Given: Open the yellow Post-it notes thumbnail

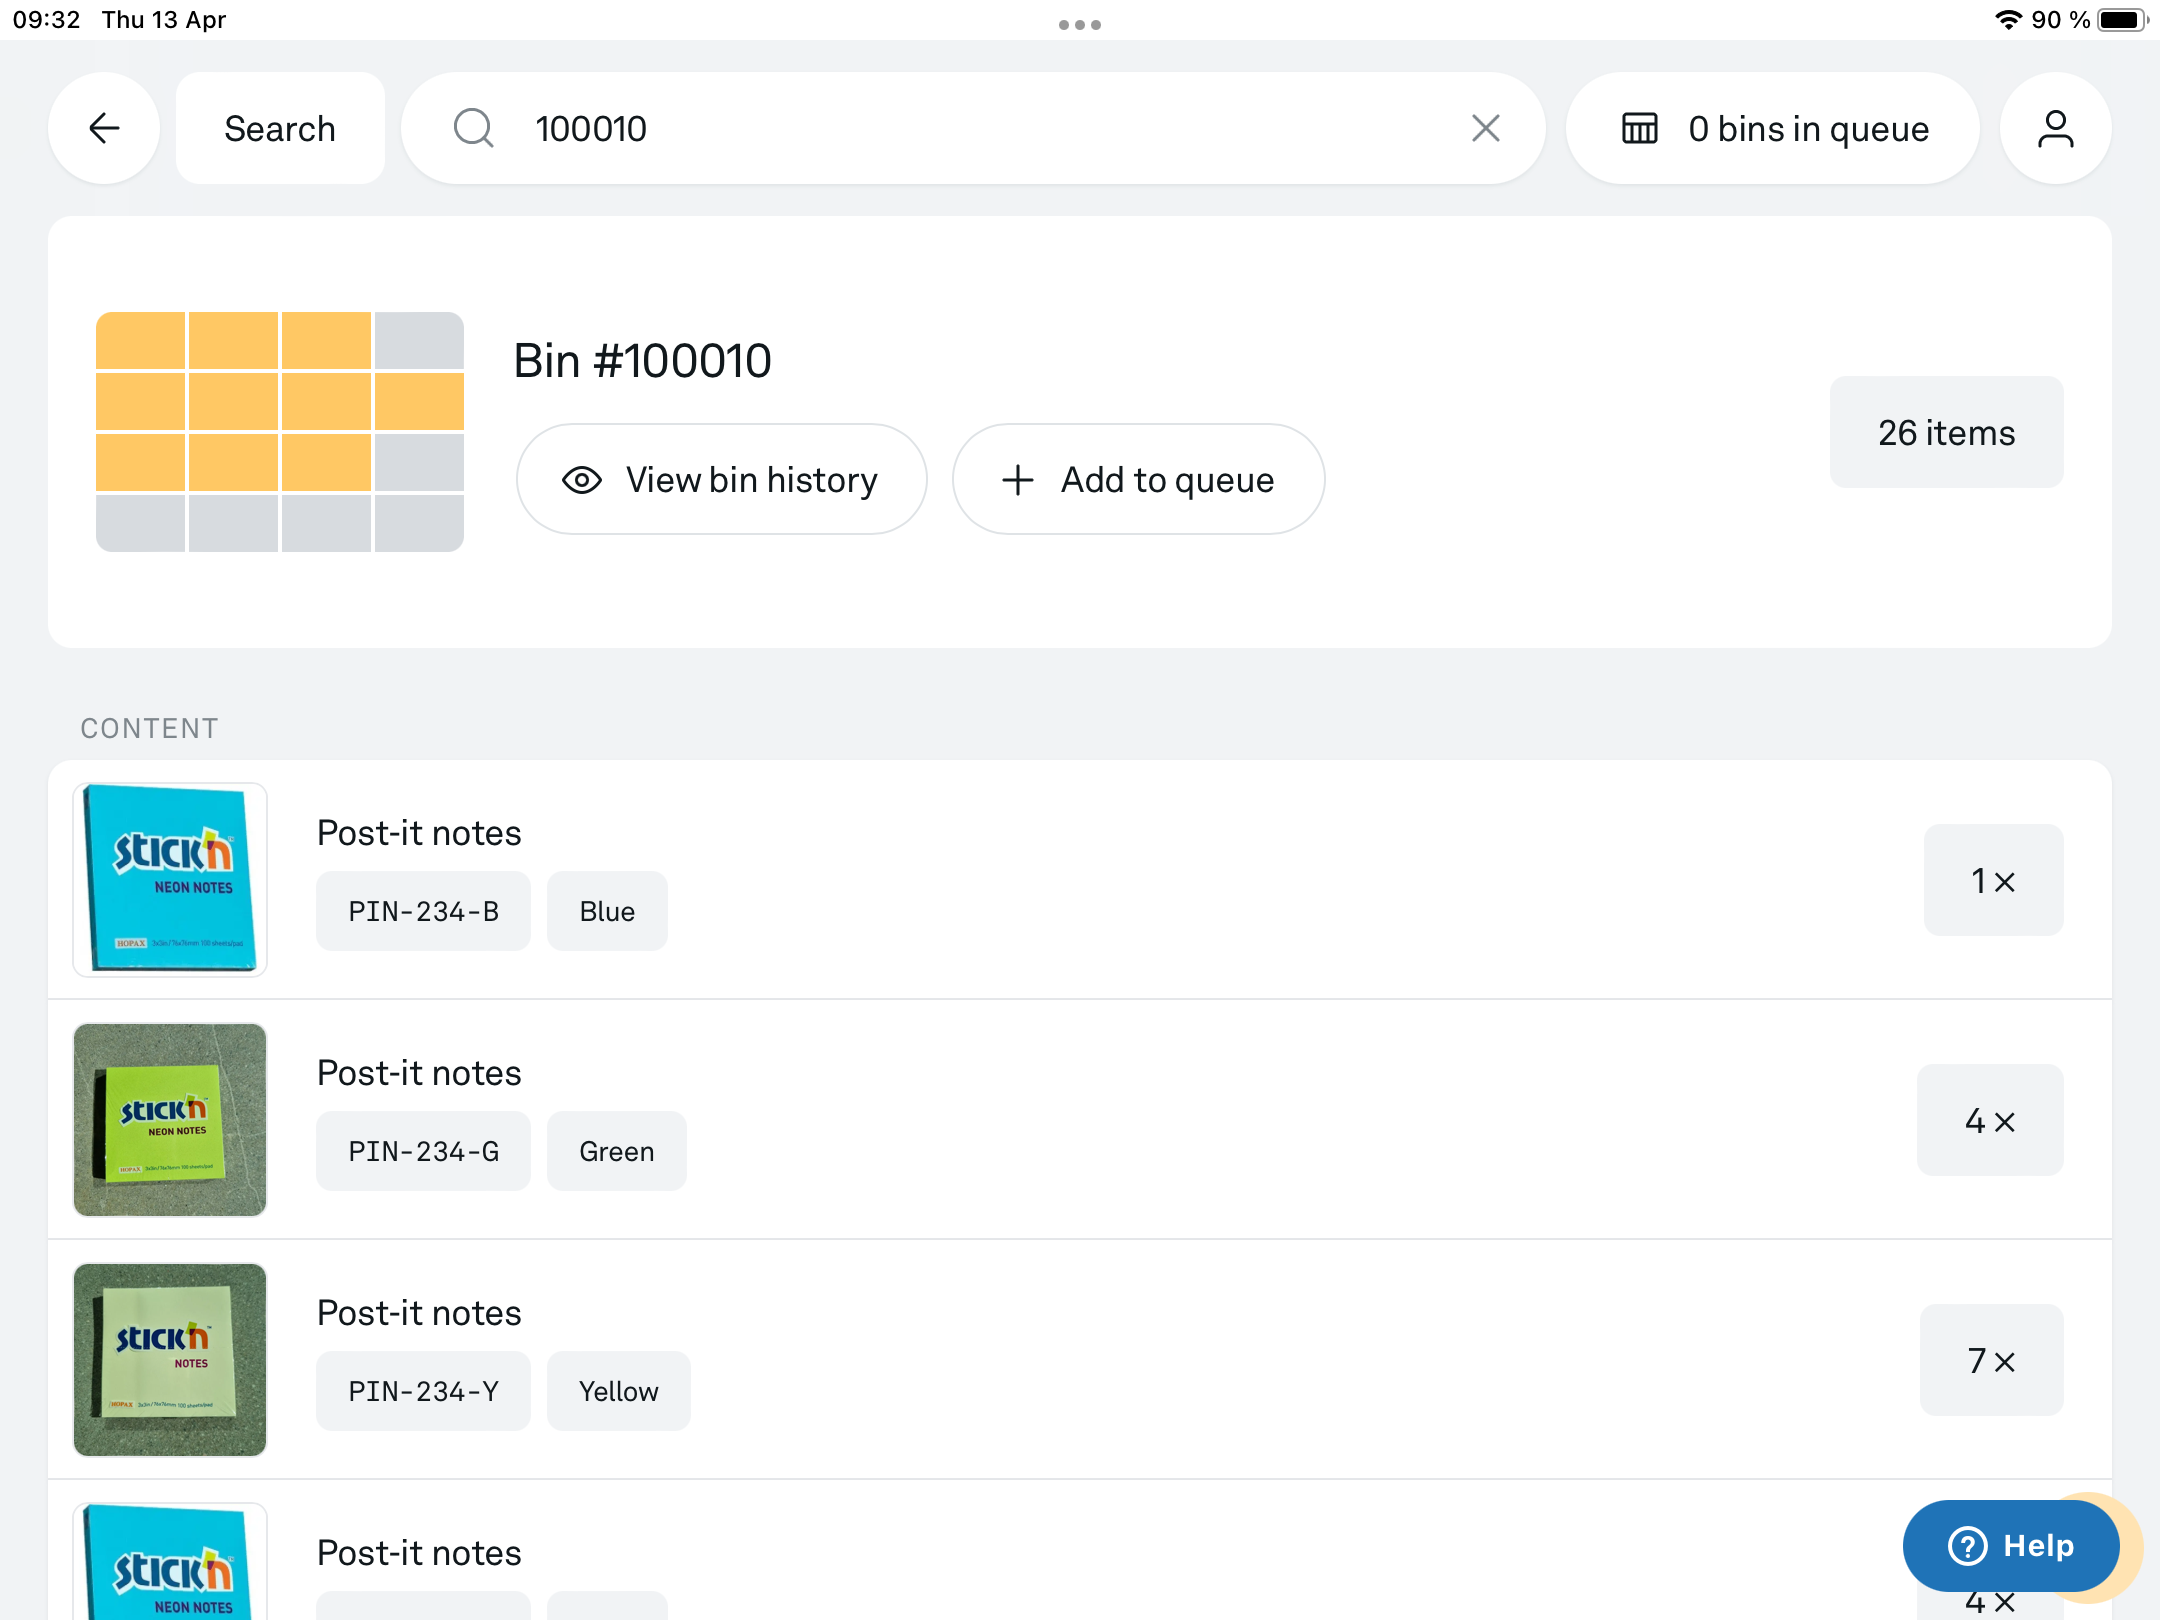Looking at the screenshot, I should click(x=170, y=1360).
